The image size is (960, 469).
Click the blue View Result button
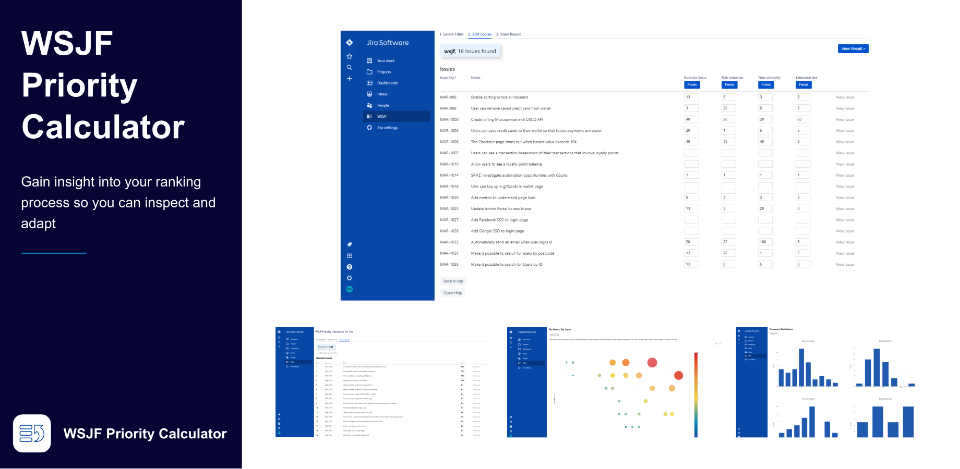click(852, 48)
